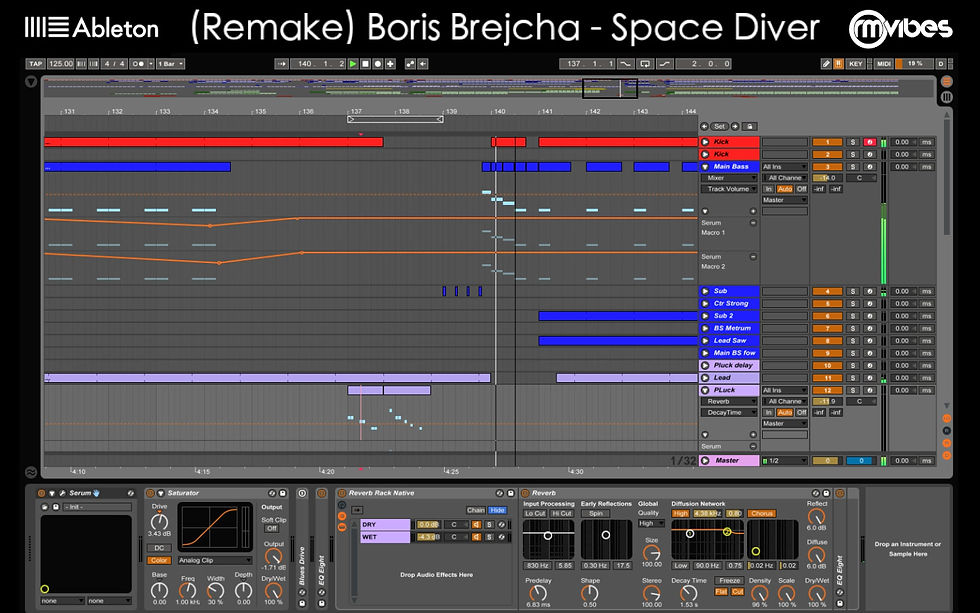Click the 125.00 tempo field
980x613 pixels.
click(61, 63)
